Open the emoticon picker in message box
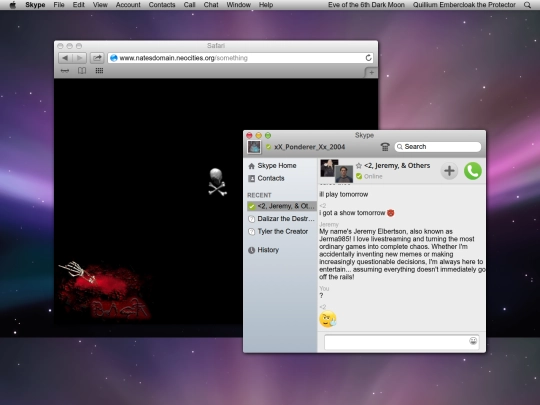The width and height of the screenshot is (540, 405). click(x=473, y=341)
